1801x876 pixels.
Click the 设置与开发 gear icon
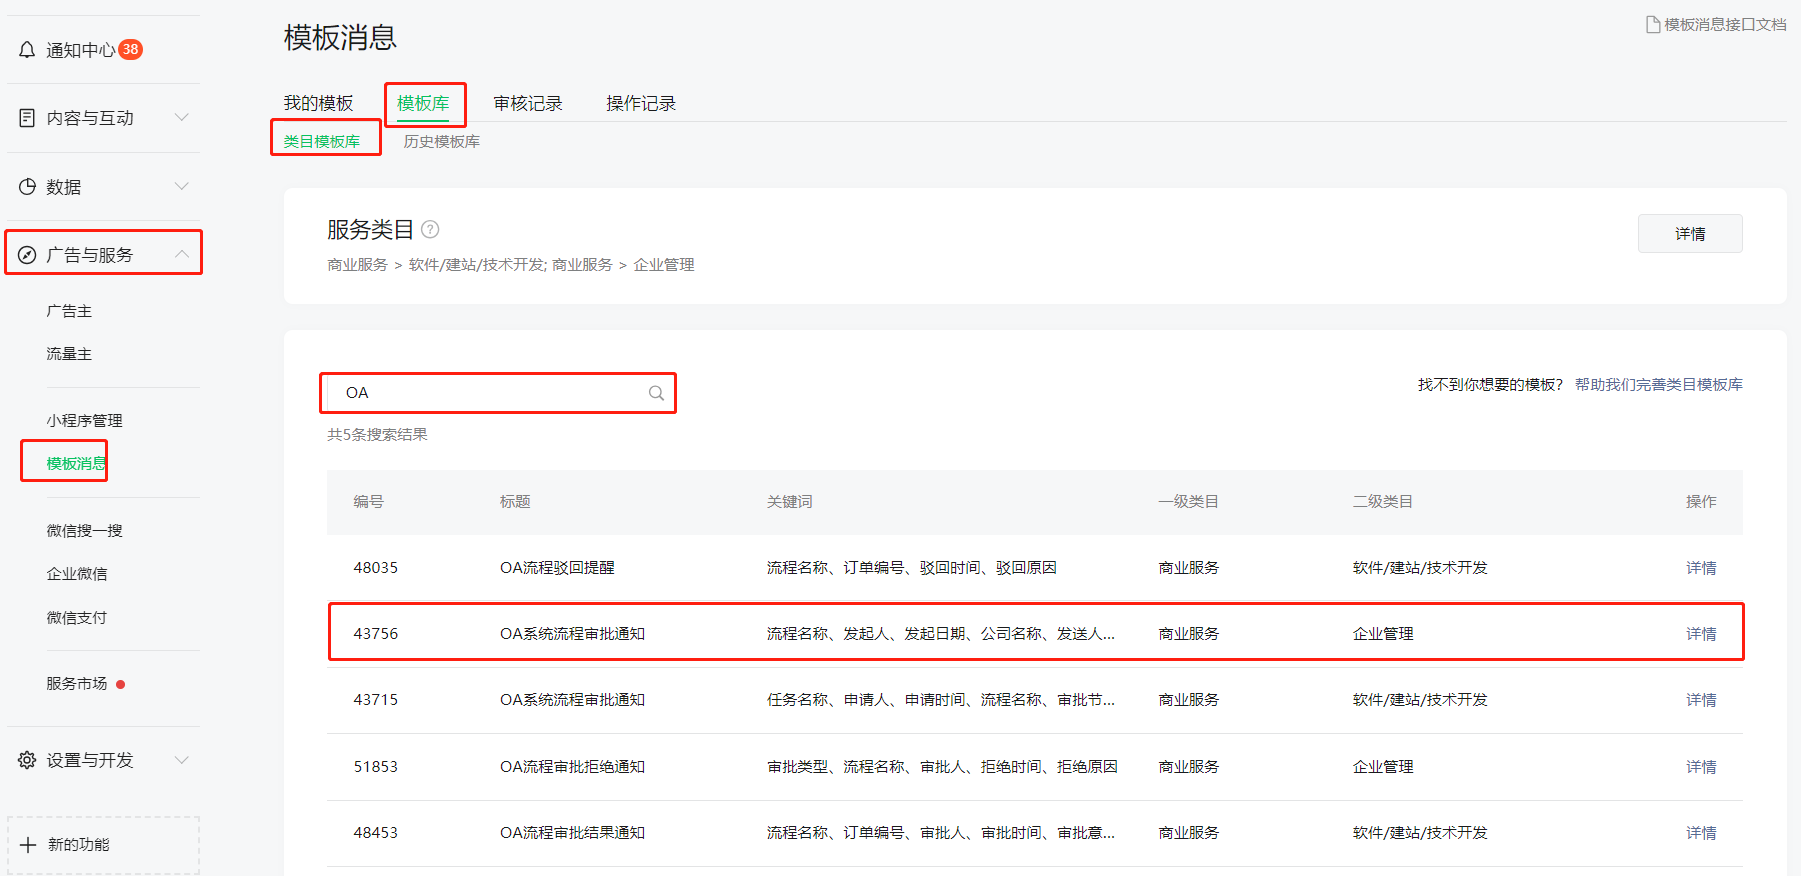(x=27, y=760)
